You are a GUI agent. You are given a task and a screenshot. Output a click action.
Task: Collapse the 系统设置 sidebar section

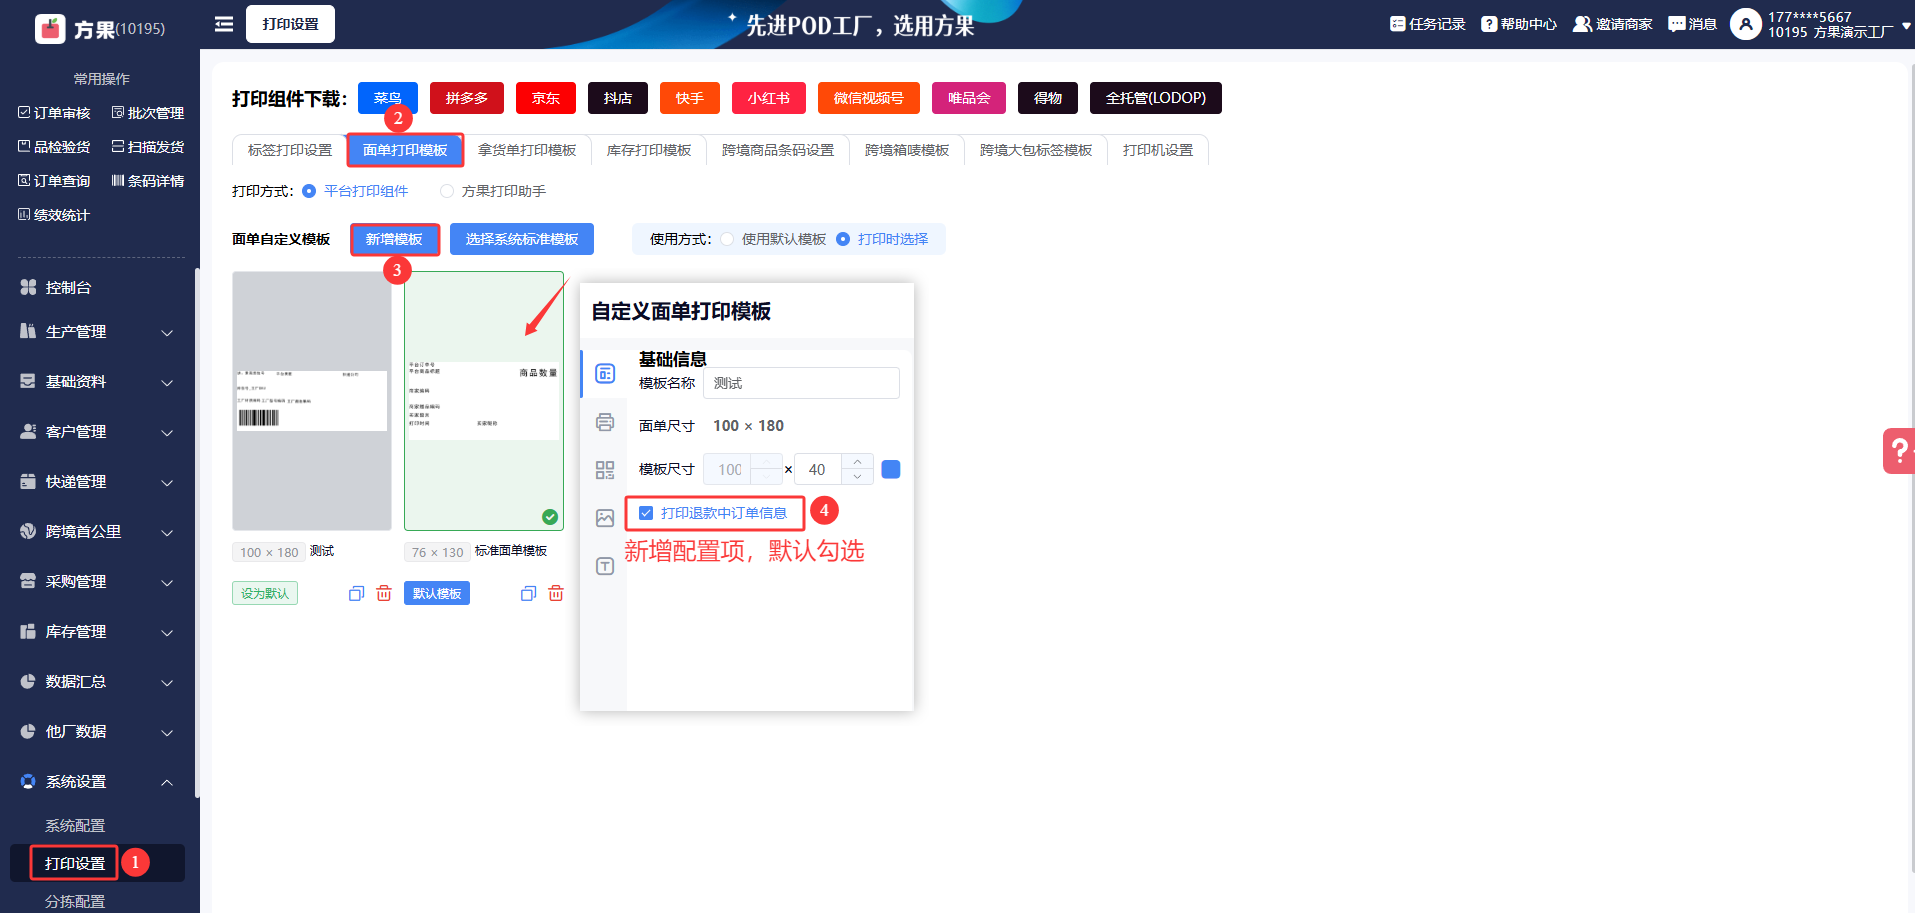click(x=97, y=782)
